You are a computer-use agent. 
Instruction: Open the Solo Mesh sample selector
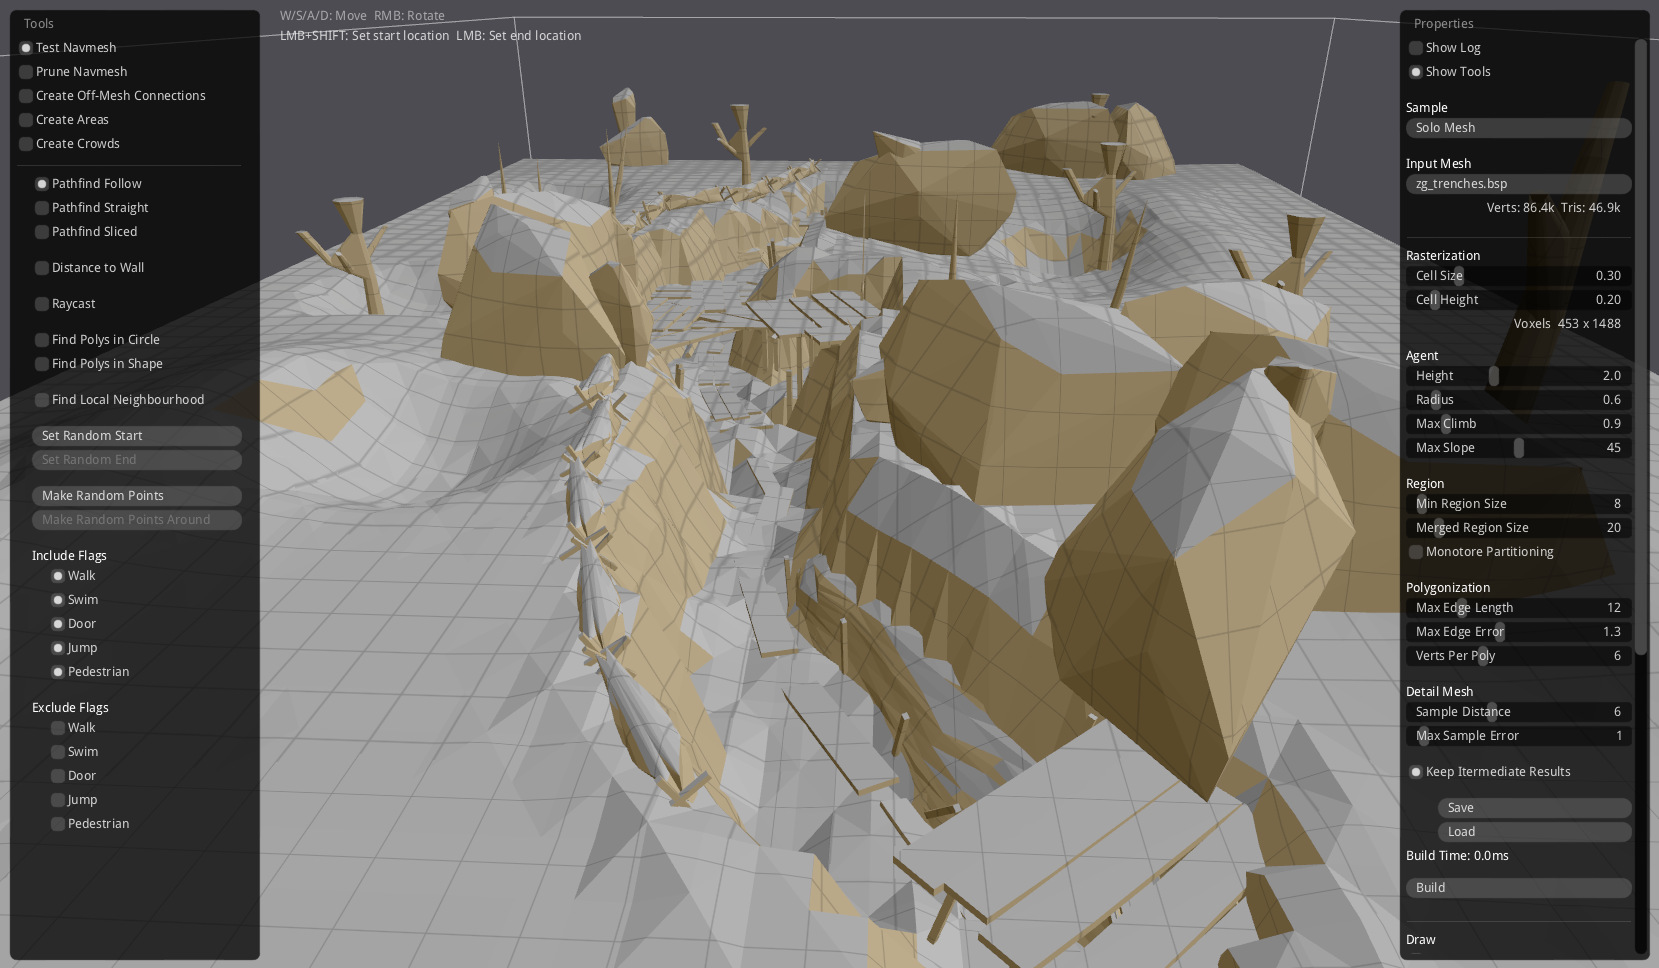(1518, 128)
